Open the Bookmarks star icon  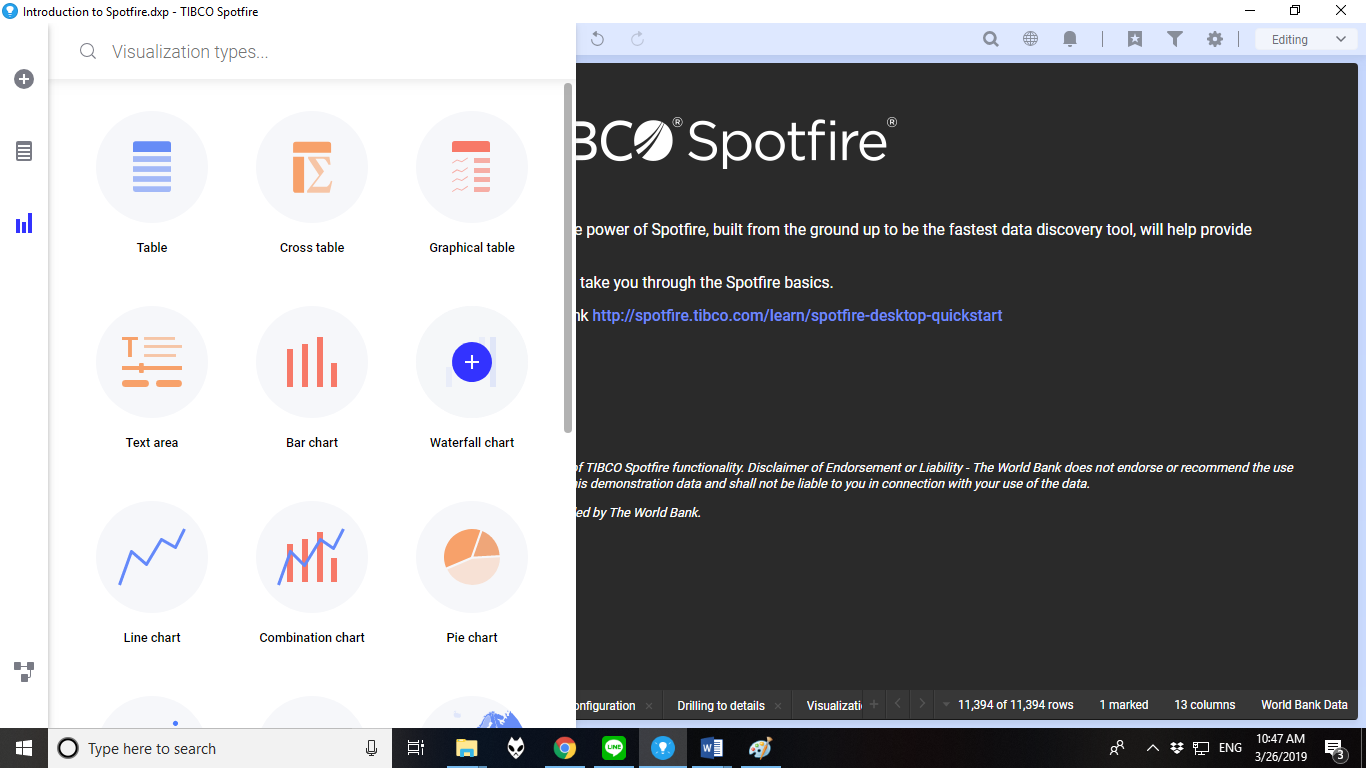tap(1135, 39)
